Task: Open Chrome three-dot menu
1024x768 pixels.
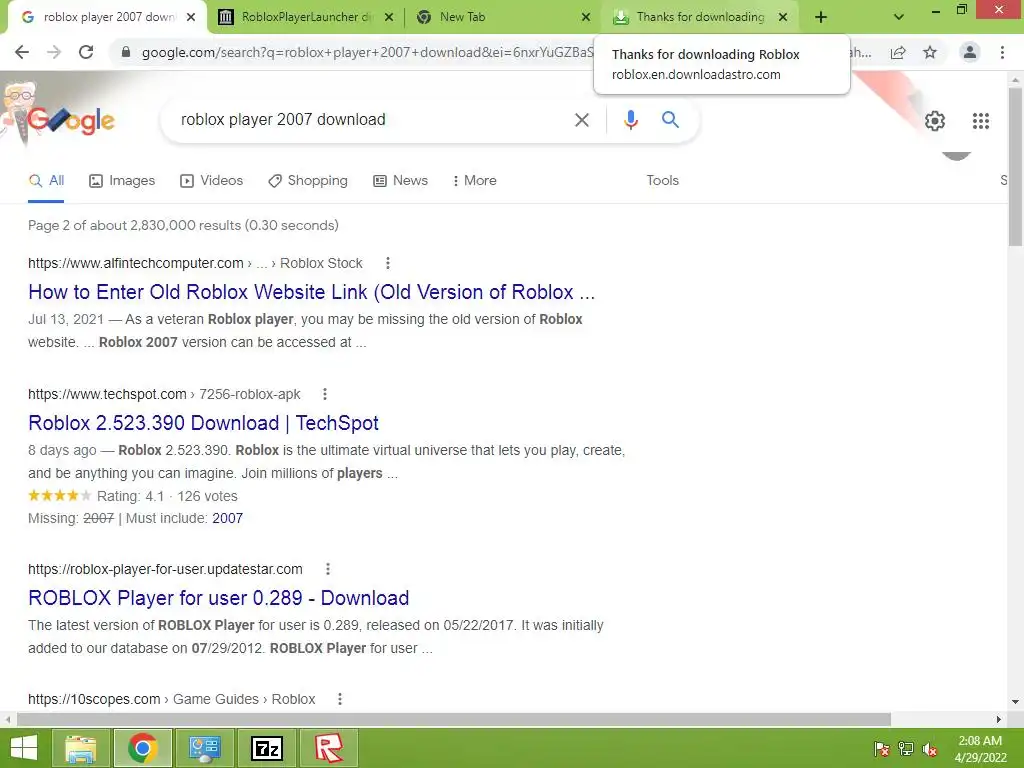Action: click(1002, 52)
